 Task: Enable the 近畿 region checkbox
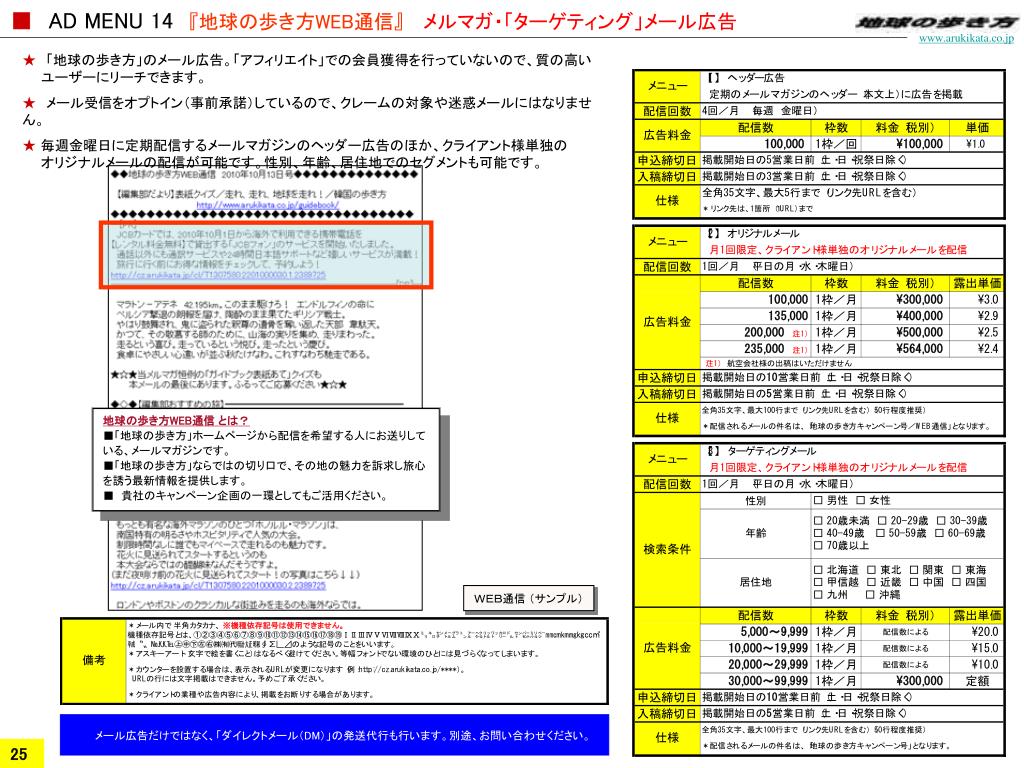(x=871, y=582)
